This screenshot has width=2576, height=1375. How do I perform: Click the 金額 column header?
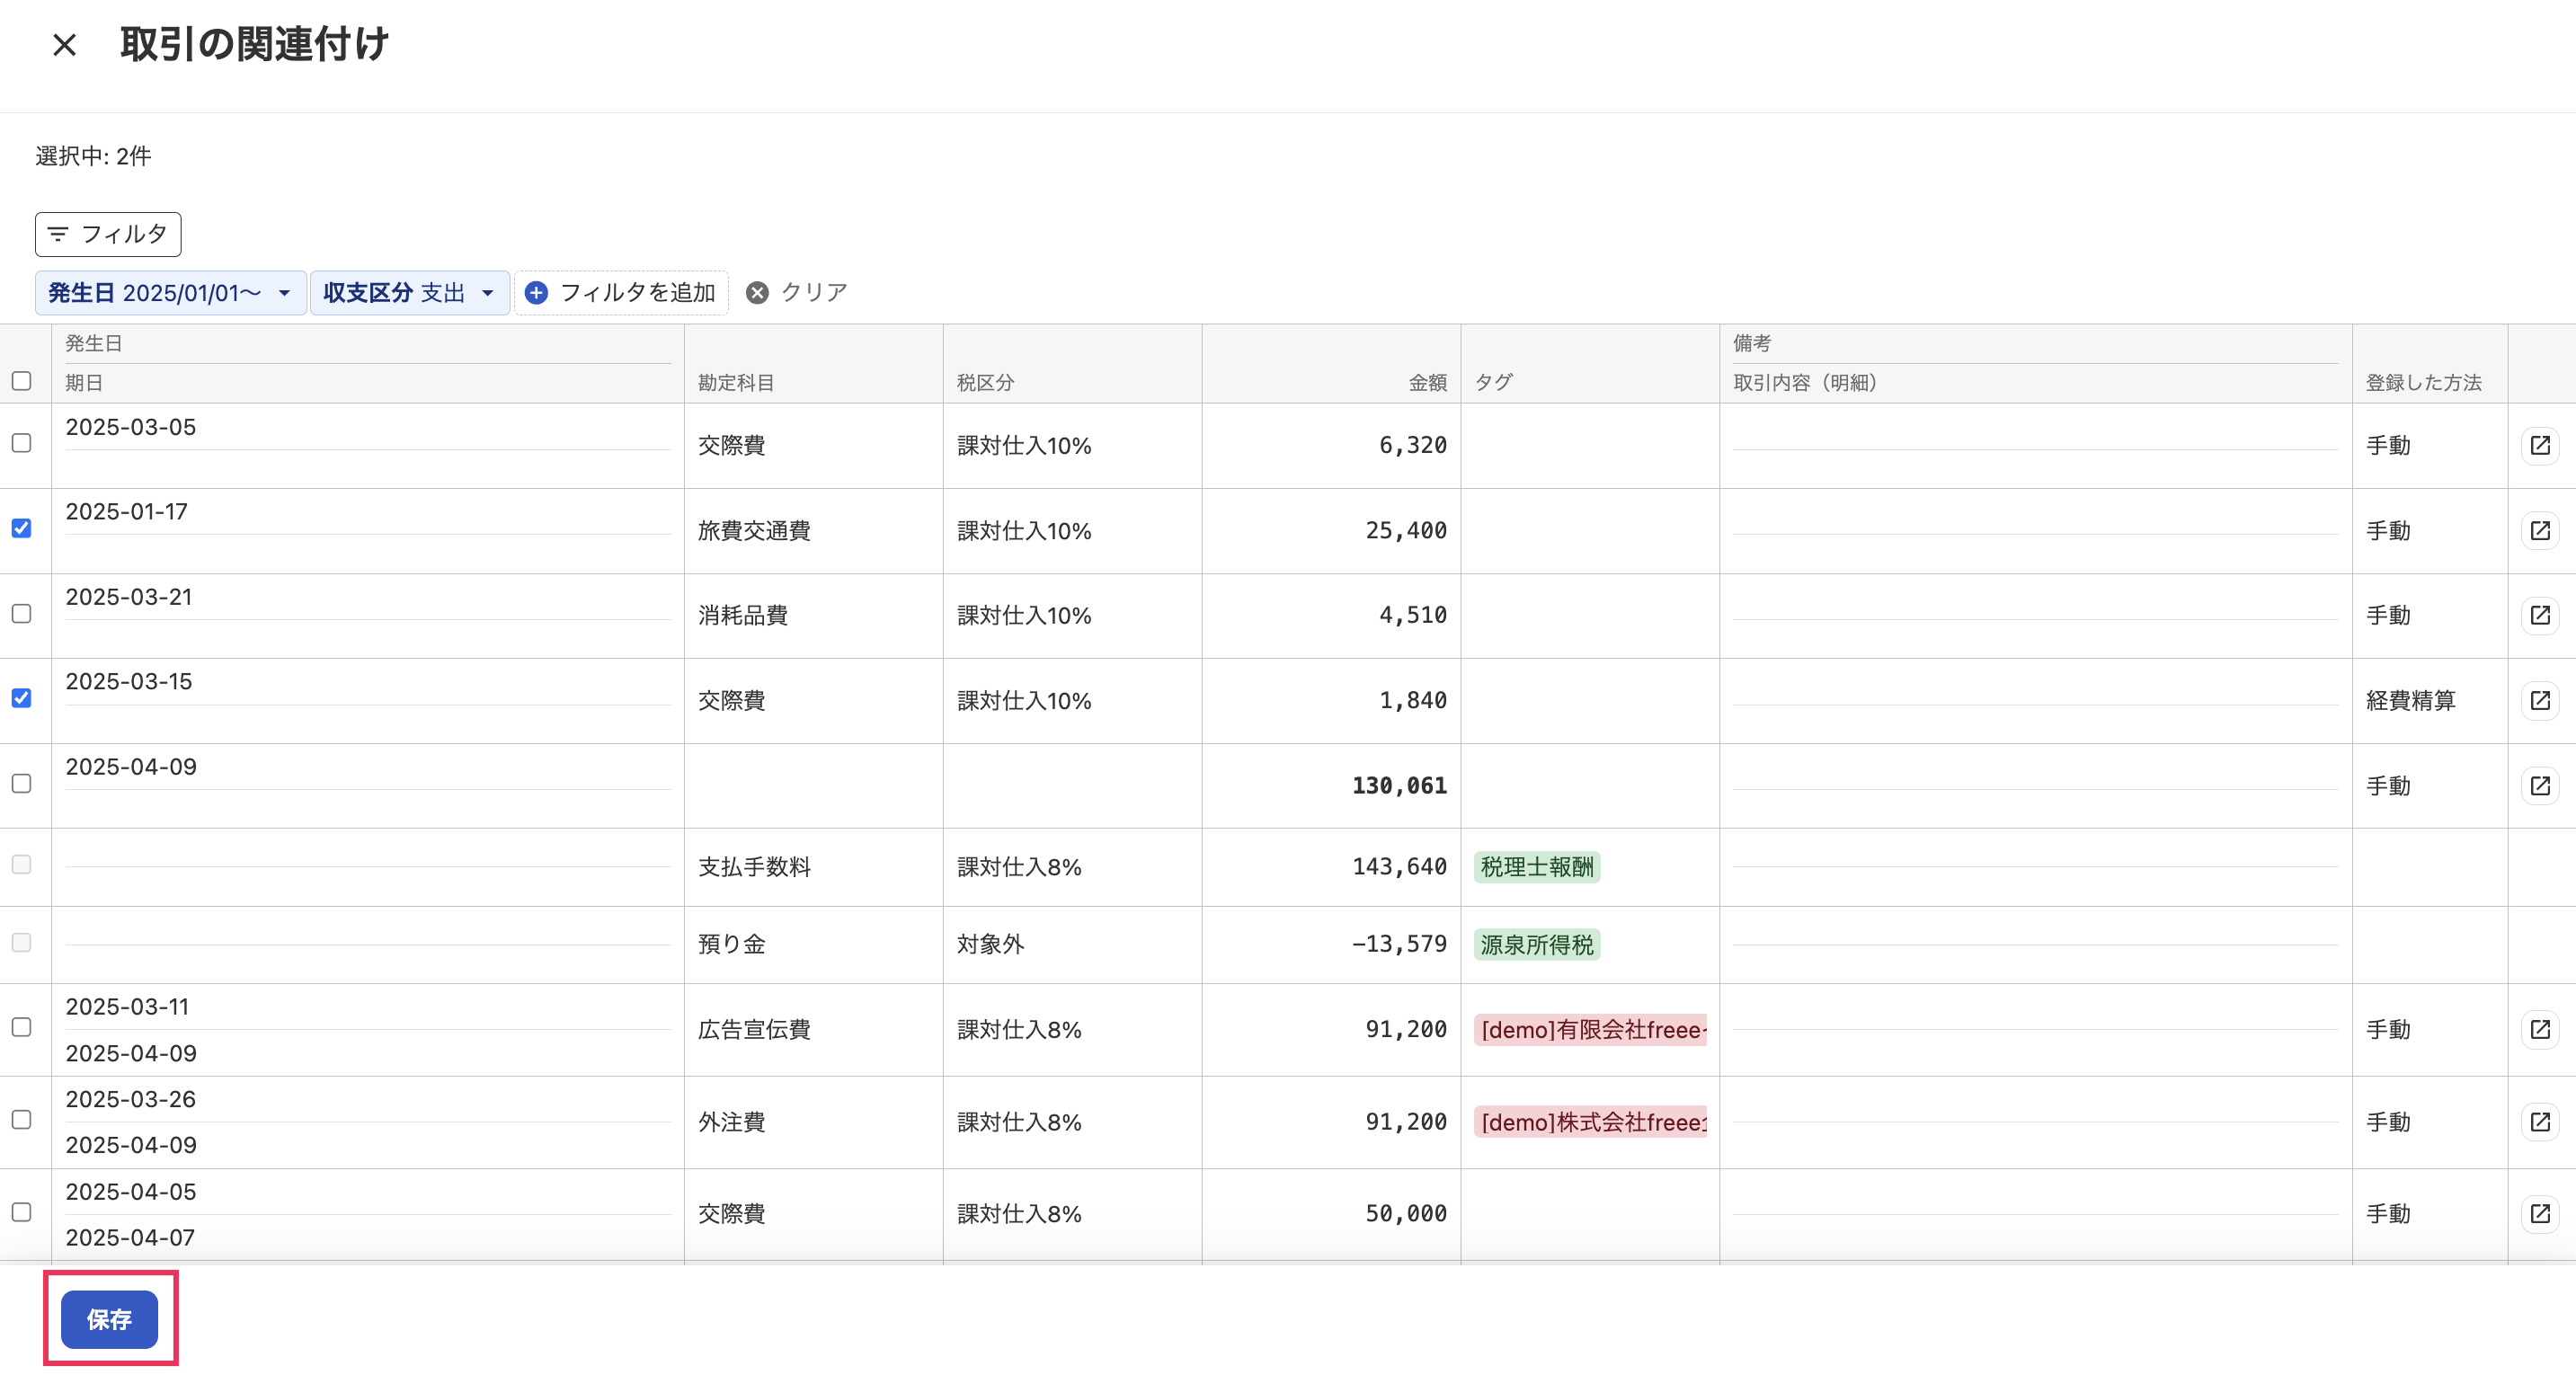point(1428,383)
